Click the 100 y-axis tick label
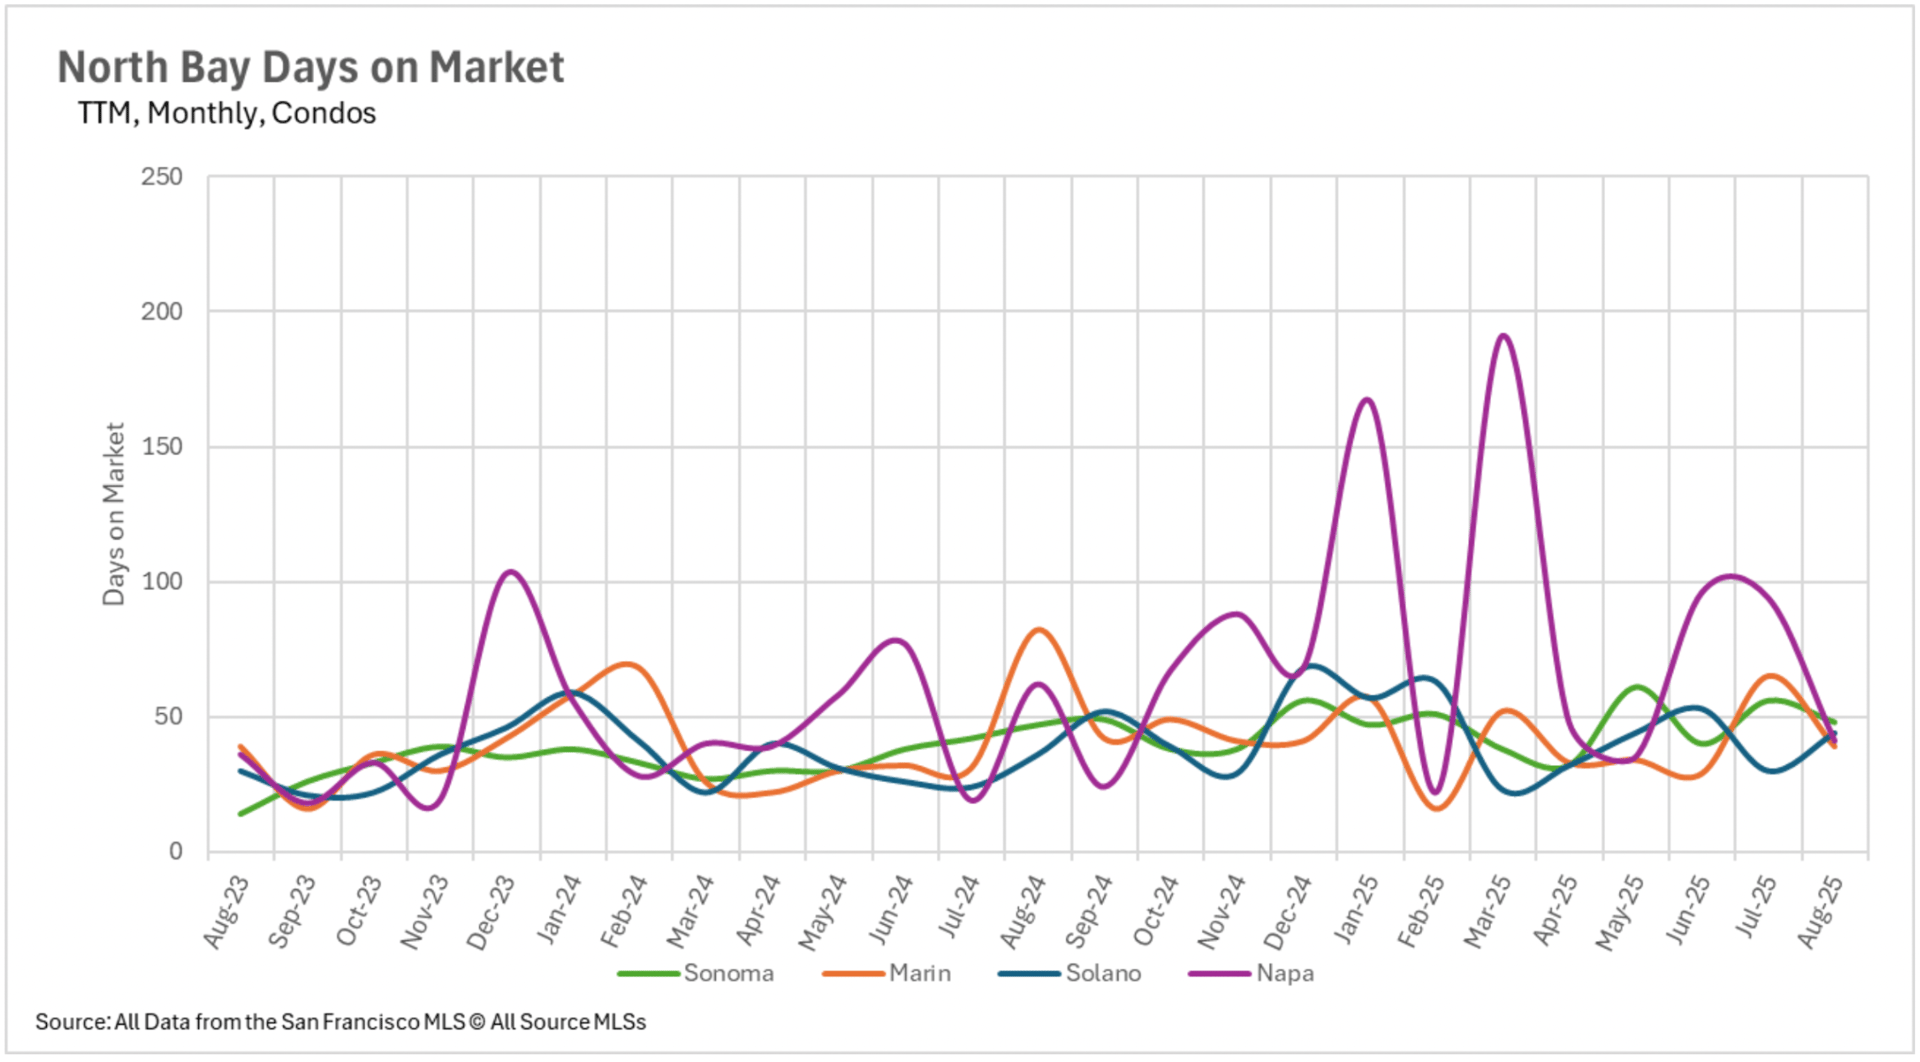 162,581
